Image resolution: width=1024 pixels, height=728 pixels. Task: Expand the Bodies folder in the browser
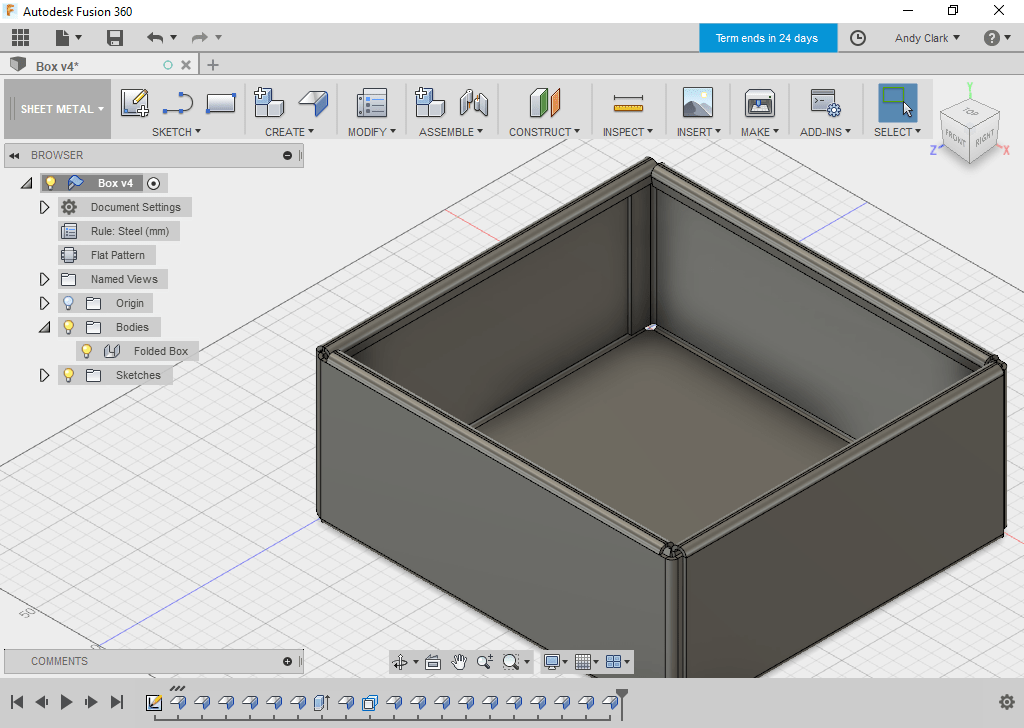point(44,327)
